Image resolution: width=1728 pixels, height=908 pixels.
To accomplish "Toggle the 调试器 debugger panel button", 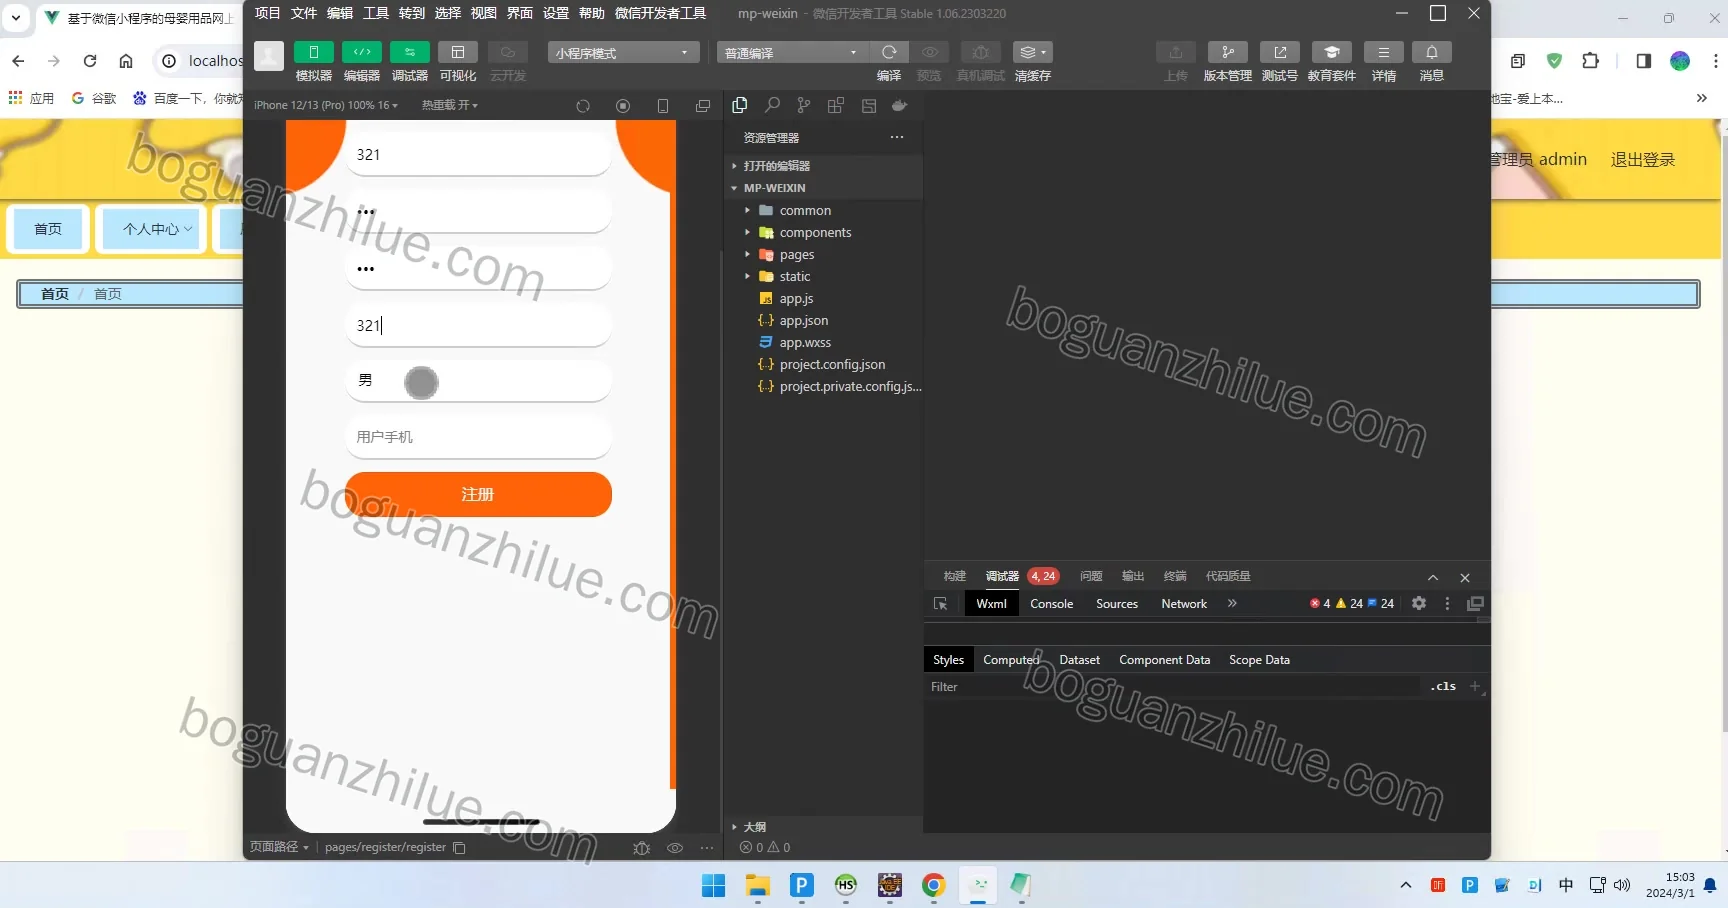I will pos(409,52).
